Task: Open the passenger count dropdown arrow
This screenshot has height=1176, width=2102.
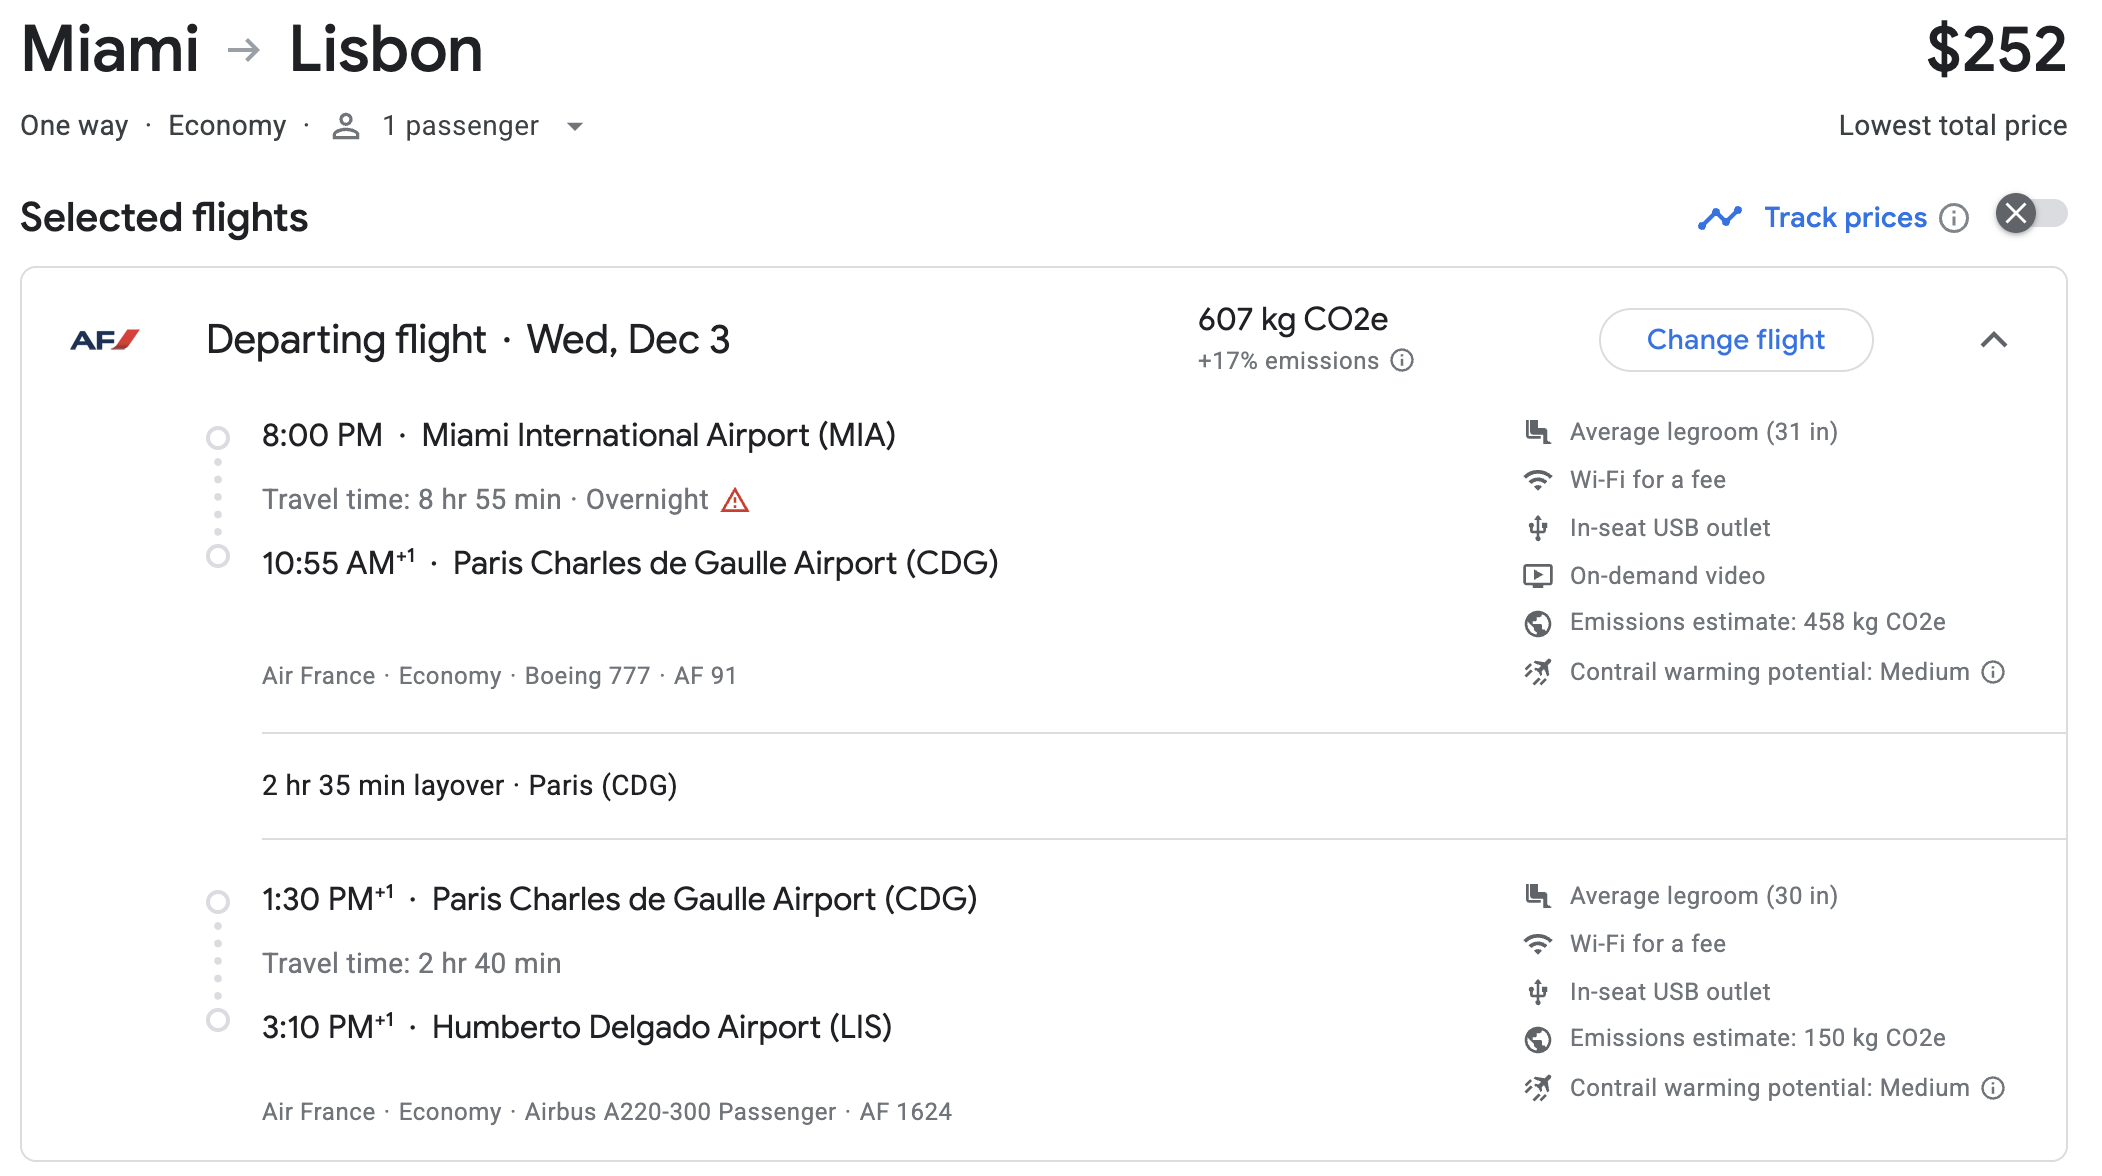Action: (575, 127)
